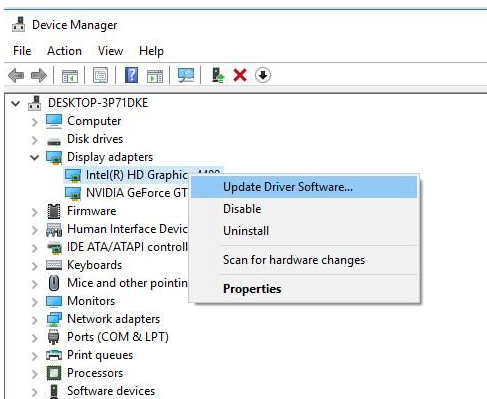Click the Display adapters category icon
This screenshot has height=399, width=487.
[54, 157]
